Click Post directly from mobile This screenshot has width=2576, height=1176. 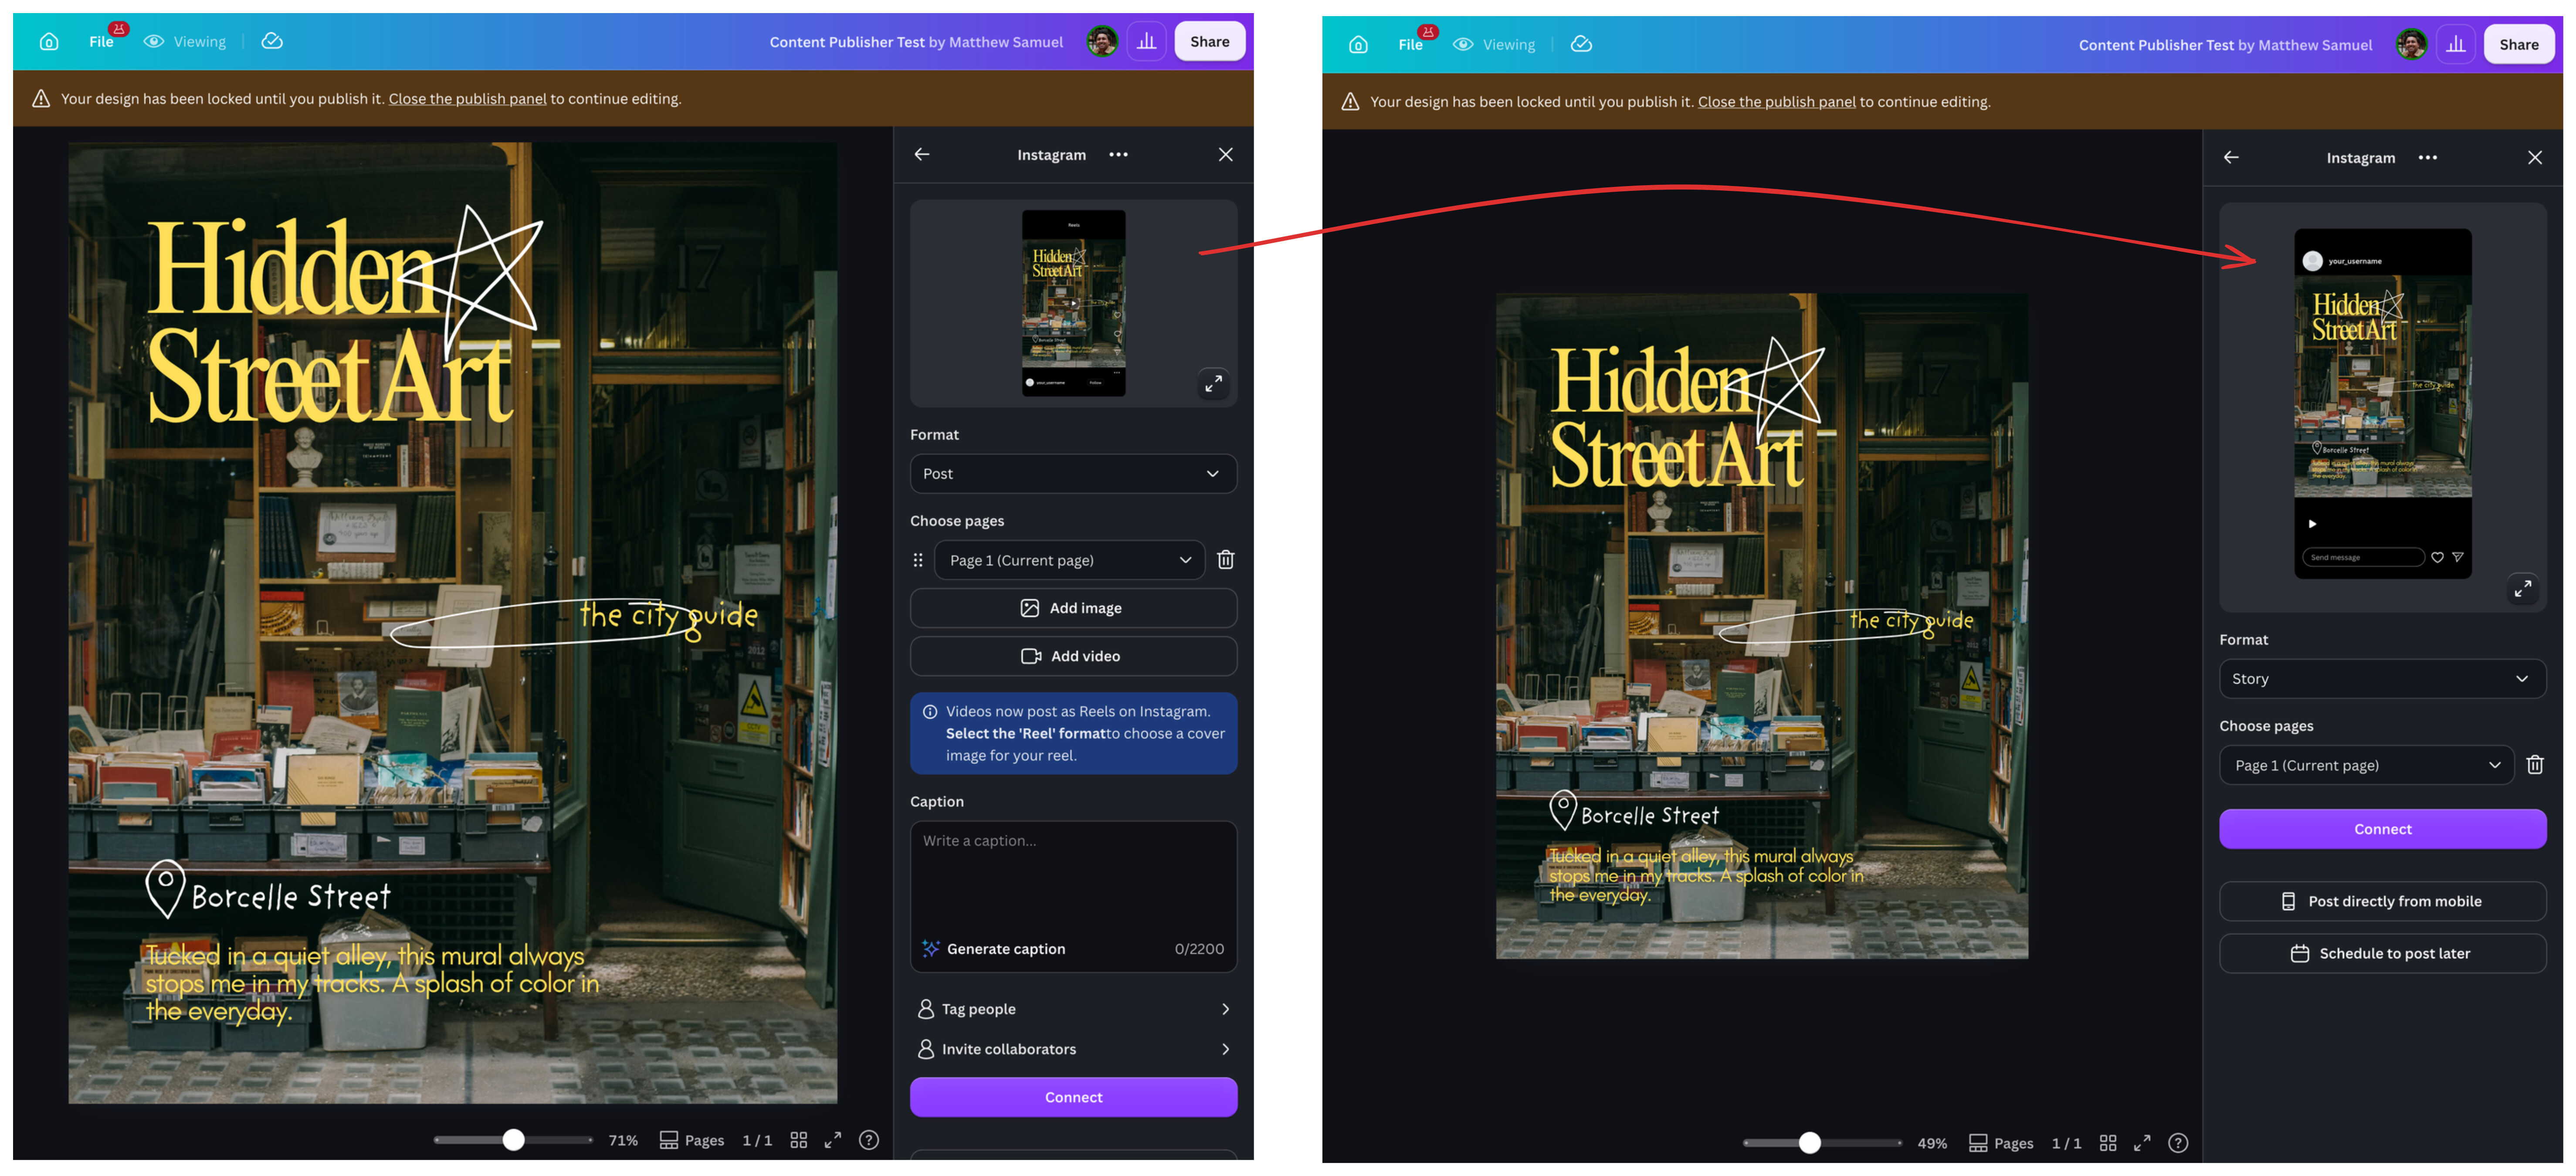(2382, 902)
